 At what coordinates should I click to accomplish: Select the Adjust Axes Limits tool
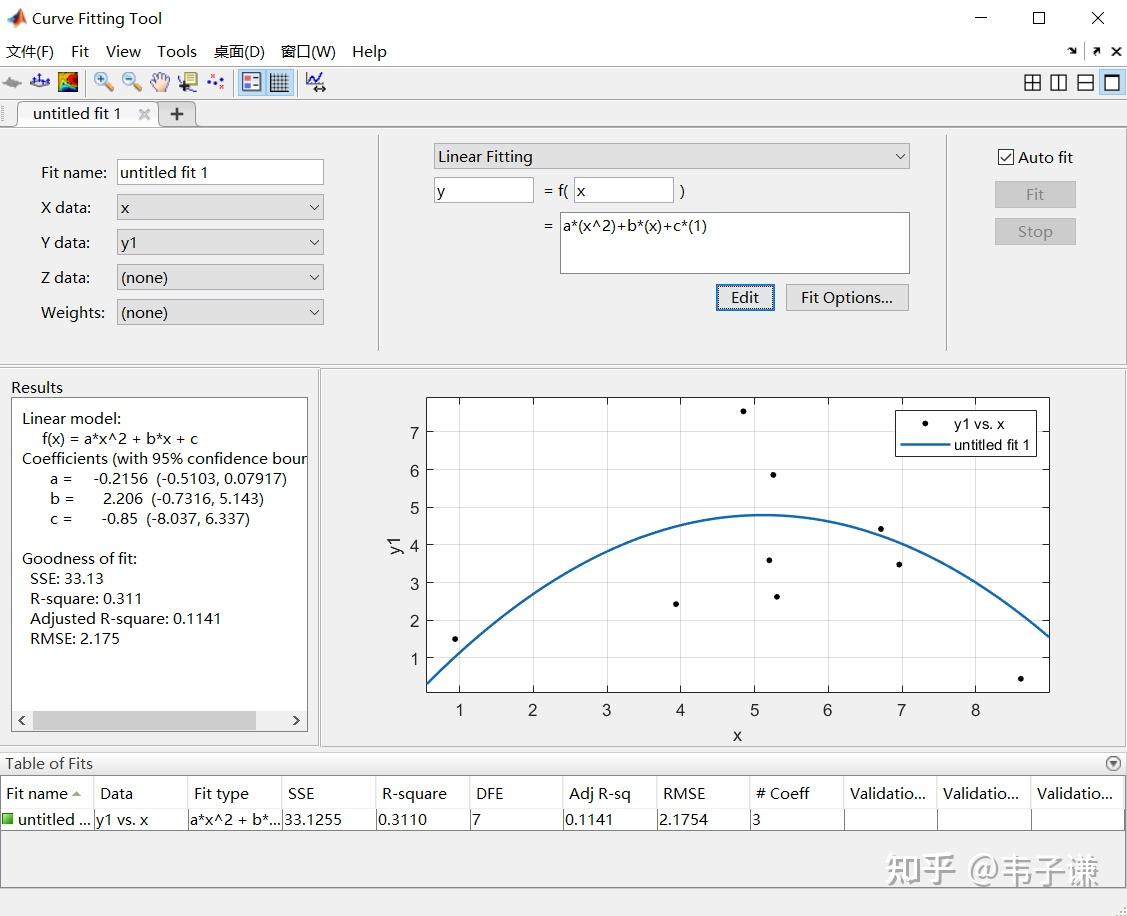click(316, 82)
